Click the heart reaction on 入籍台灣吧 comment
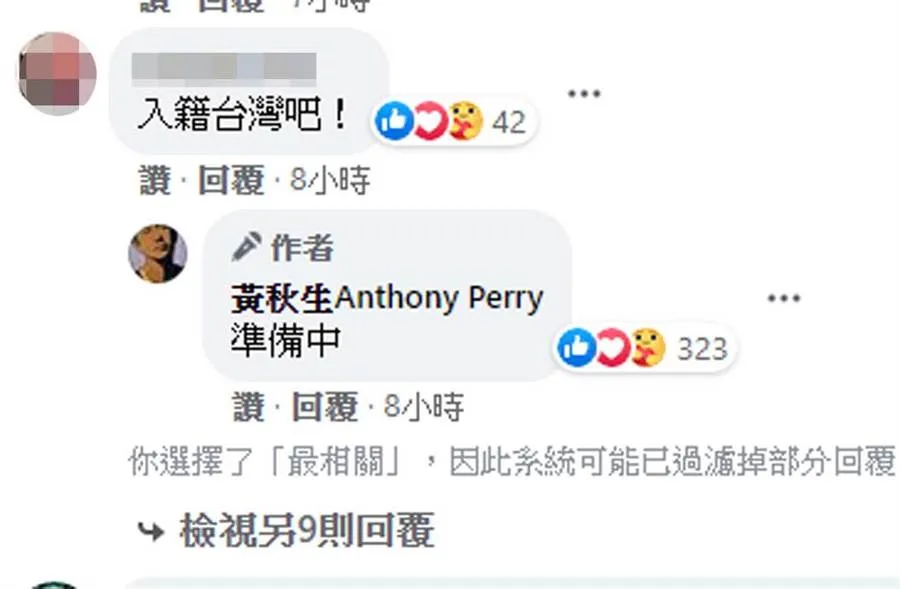Screen dimensions: 900x589 click(x=430, y=121)
